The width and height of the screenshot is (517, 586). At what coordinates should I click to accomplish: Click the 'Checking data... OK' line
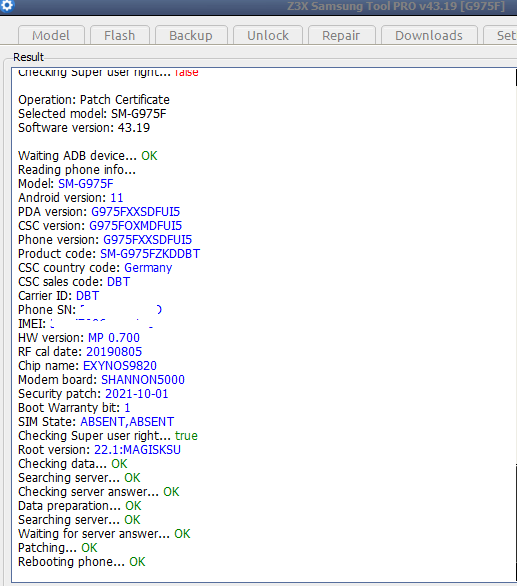73,464
